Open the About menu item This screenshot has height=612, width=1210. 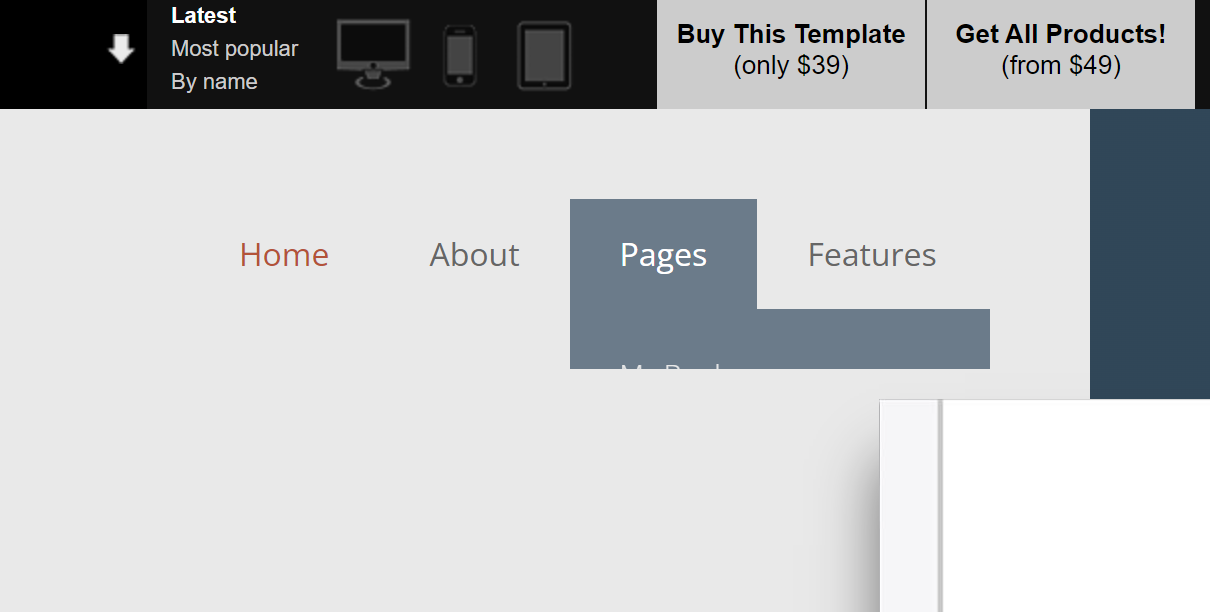coord(474,255)
